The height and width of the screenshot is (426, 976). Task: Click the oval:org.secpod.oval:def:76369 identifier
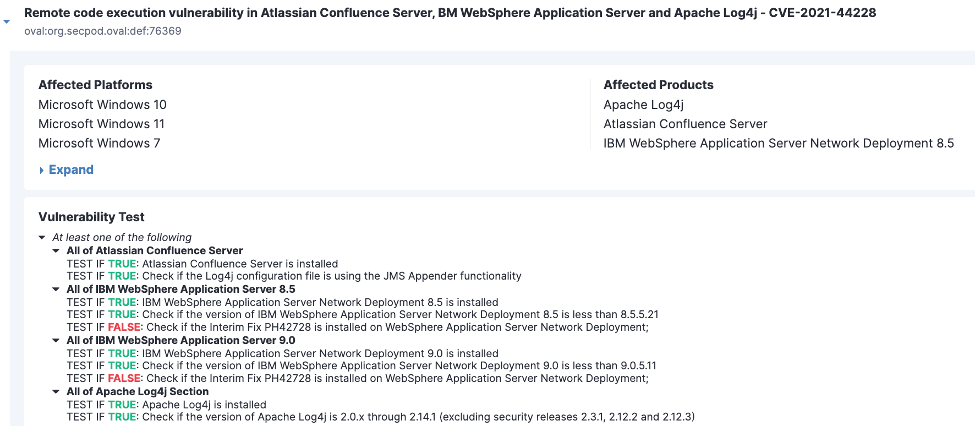click(103, 31)
